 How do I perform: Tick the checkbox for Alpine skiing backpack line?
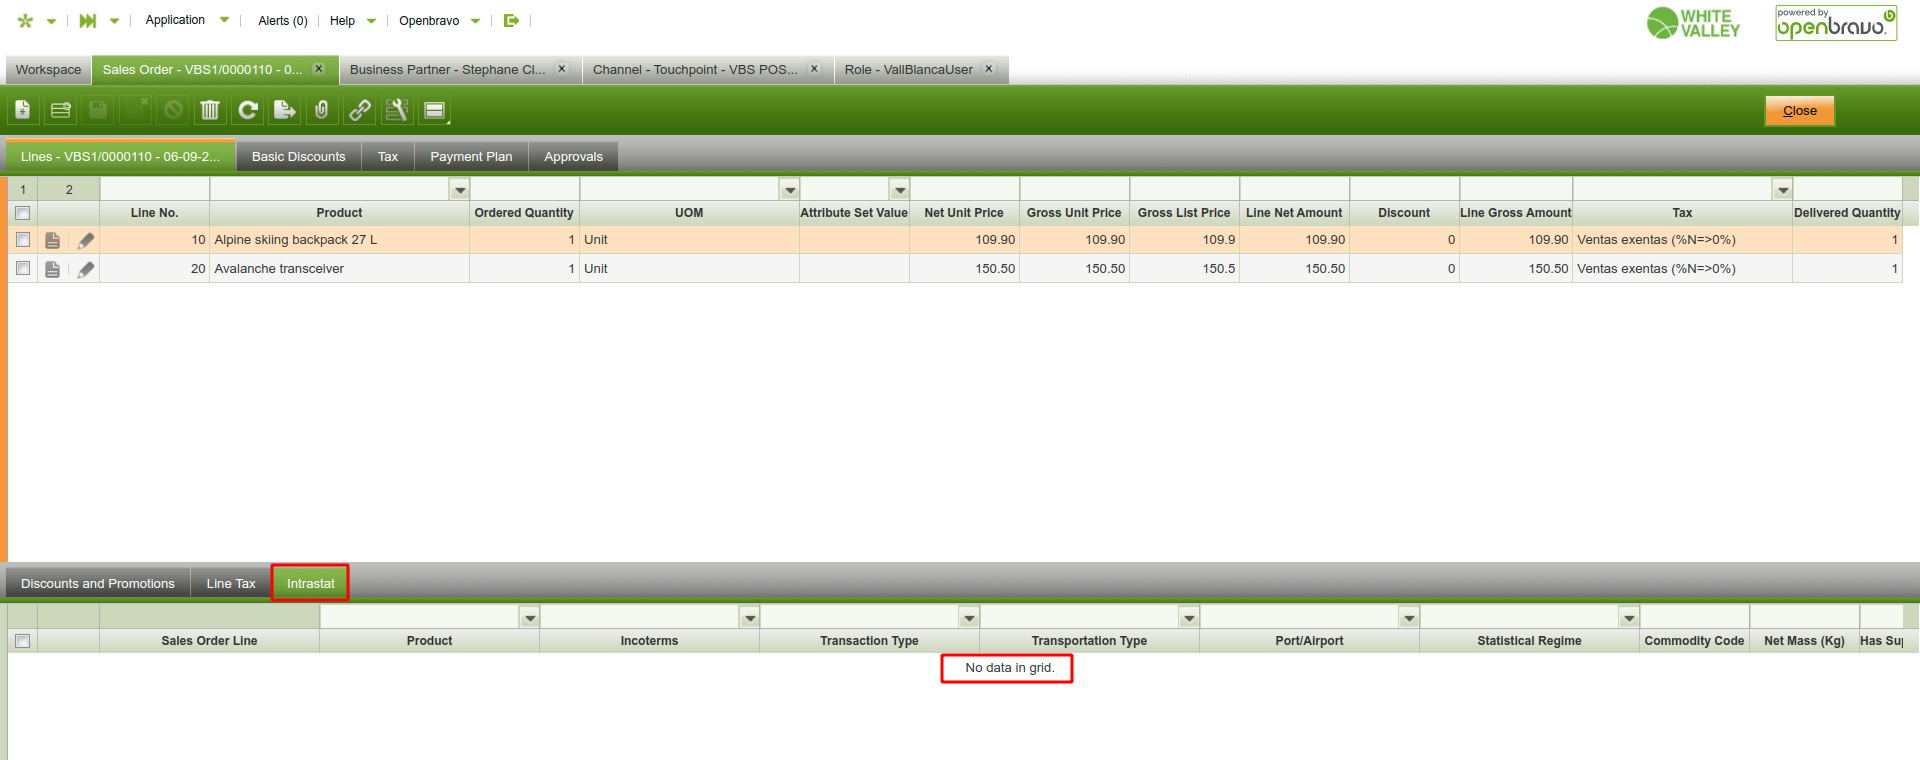tap(23, 240)
